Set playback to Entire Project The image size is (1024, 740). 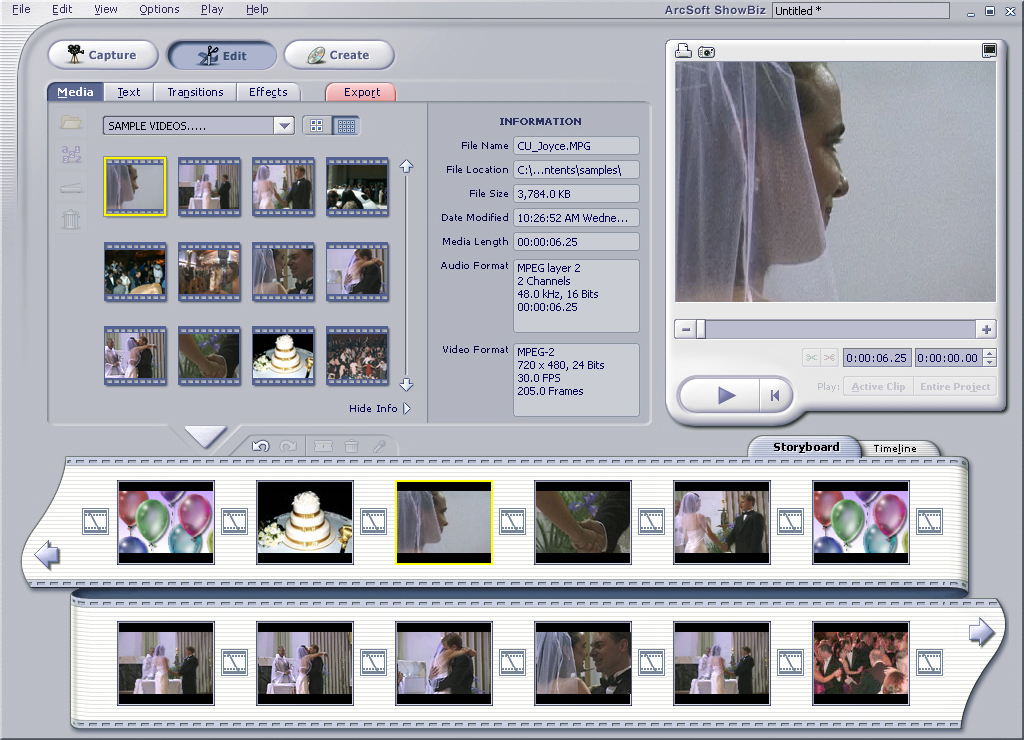pyautogui.click(x=955, y=387)
